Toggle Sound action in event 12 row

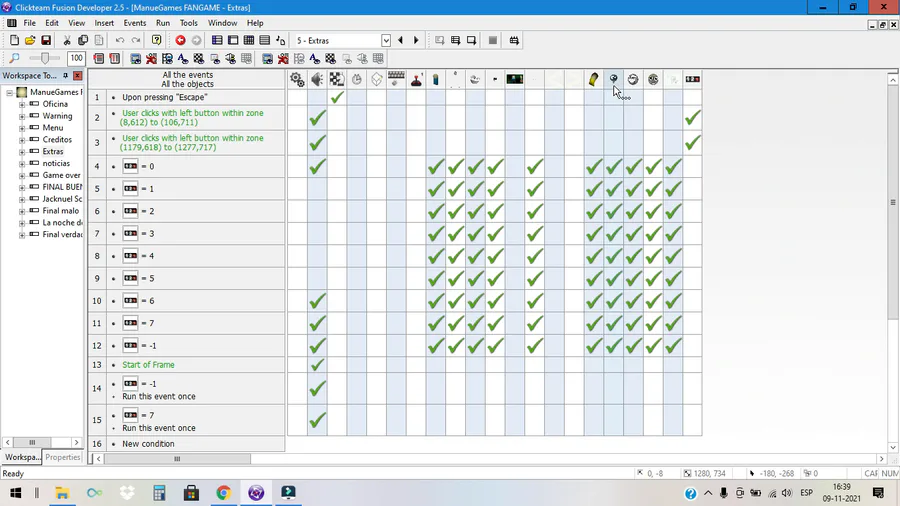click(x=317, y=345)
